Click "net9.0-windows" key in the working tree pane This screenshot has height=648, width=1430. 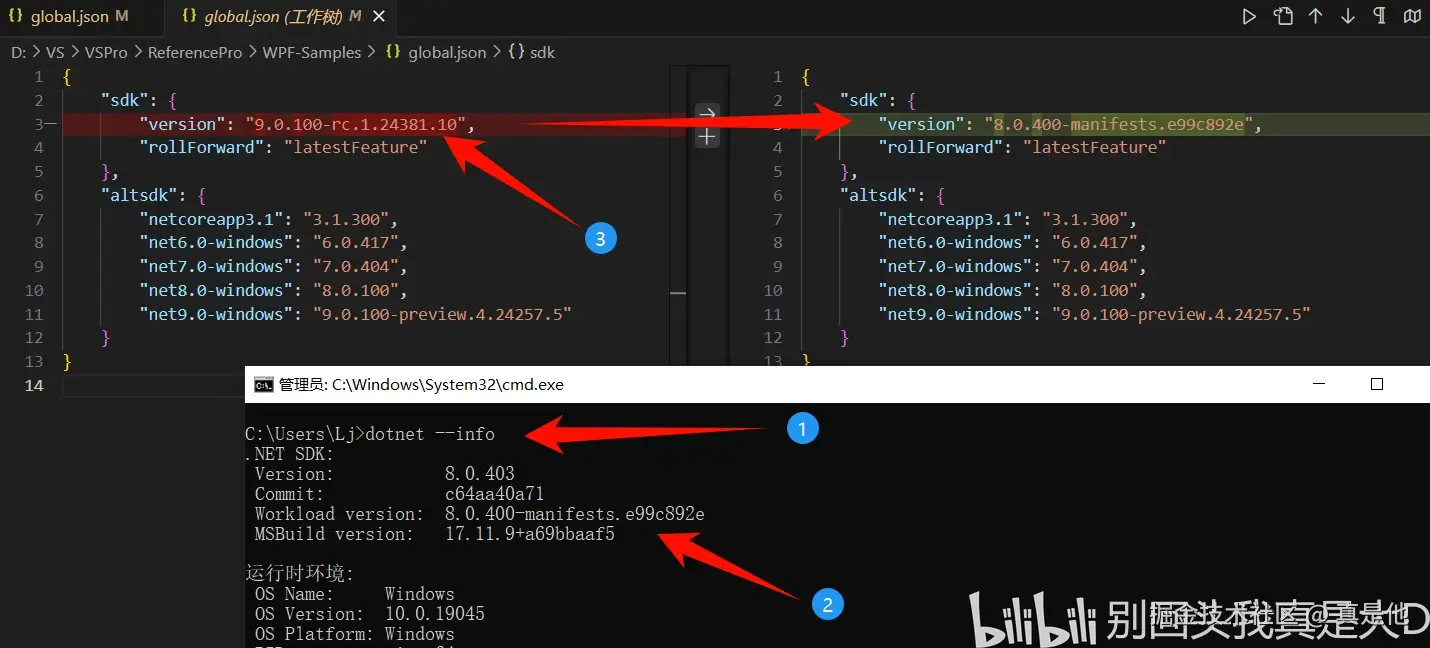955,314
